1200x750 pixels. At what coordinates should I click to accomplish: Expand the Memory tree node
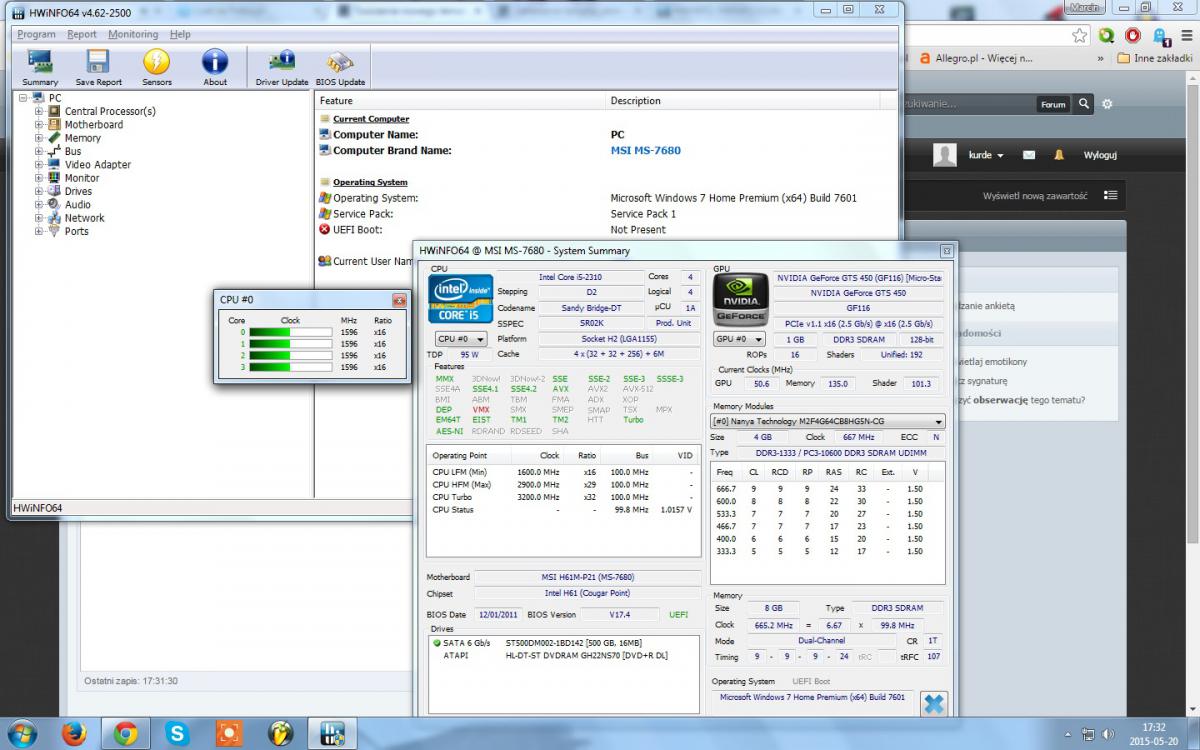coord(39,138)
